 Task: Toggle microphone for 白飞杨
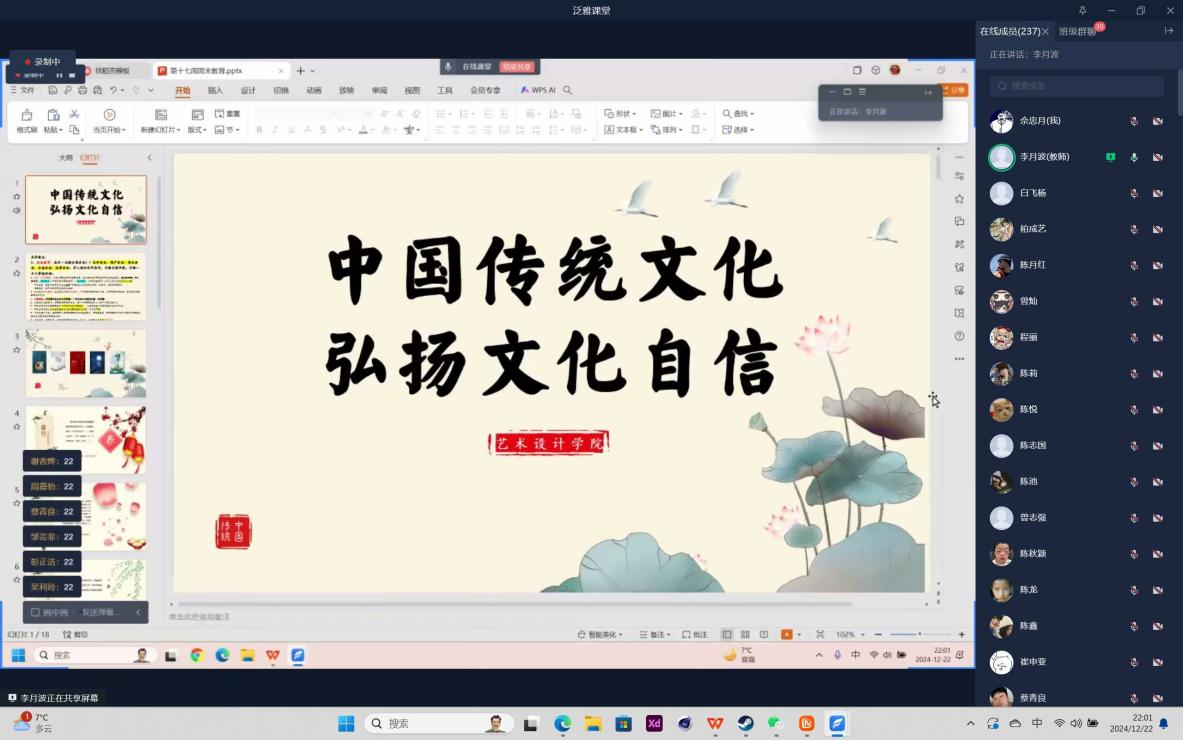1134,193
